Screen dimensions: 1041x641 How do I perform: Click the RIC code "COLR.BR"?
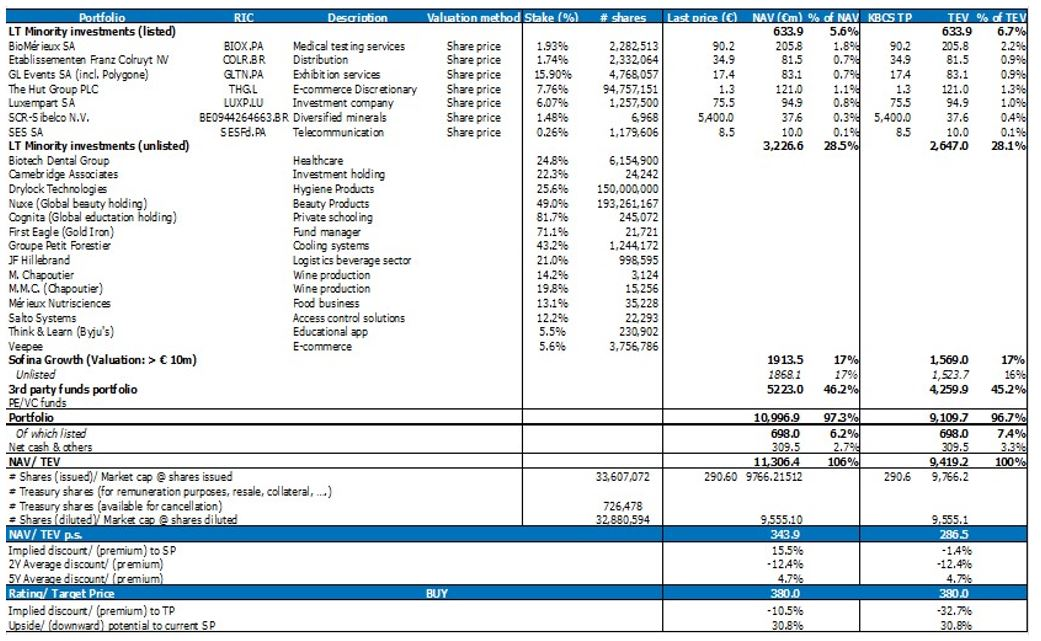click(x=244, y=60)
